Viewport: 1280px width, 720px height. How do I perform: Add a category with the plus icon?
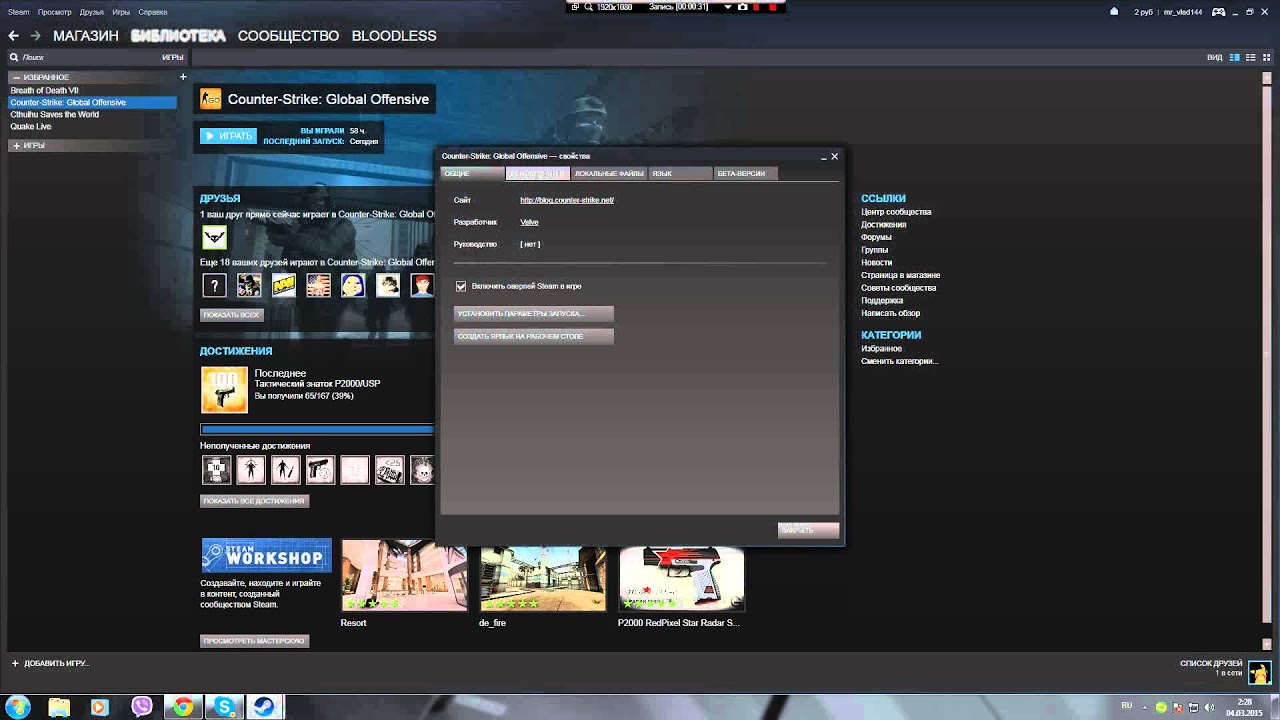coord(183,77)
